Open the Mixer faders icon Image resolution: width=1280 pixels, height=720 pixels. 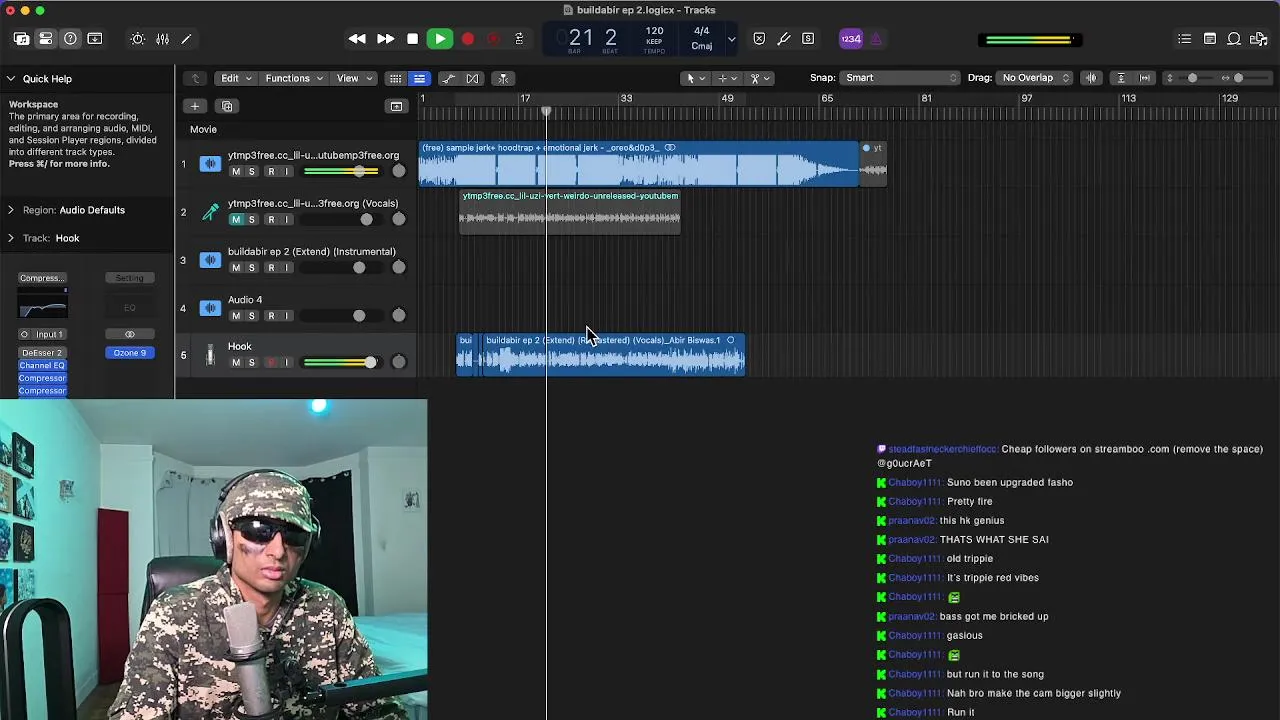162,39
